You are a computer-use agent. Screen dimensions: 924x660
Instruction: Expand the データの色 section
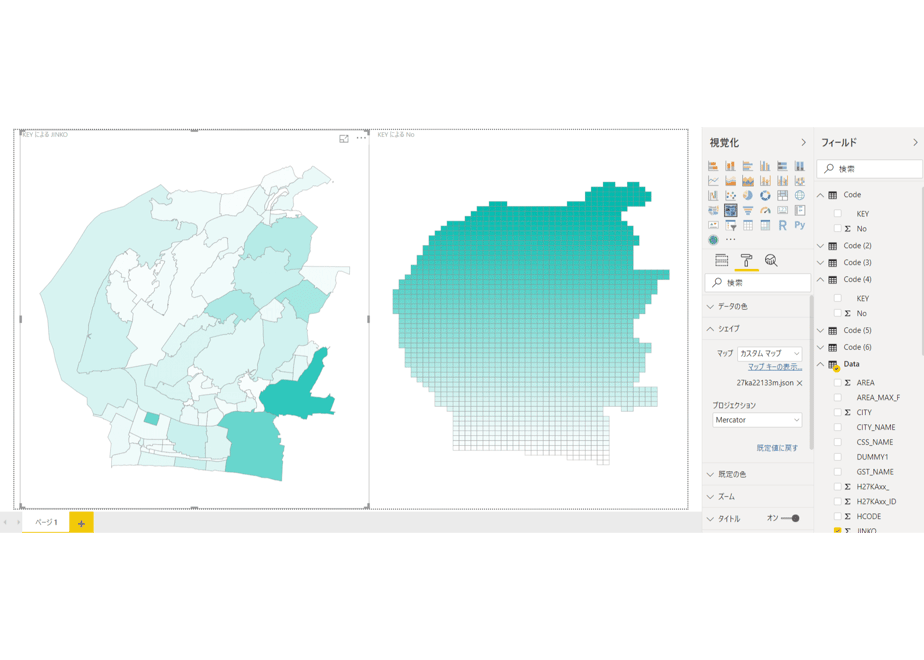(758, 306)
